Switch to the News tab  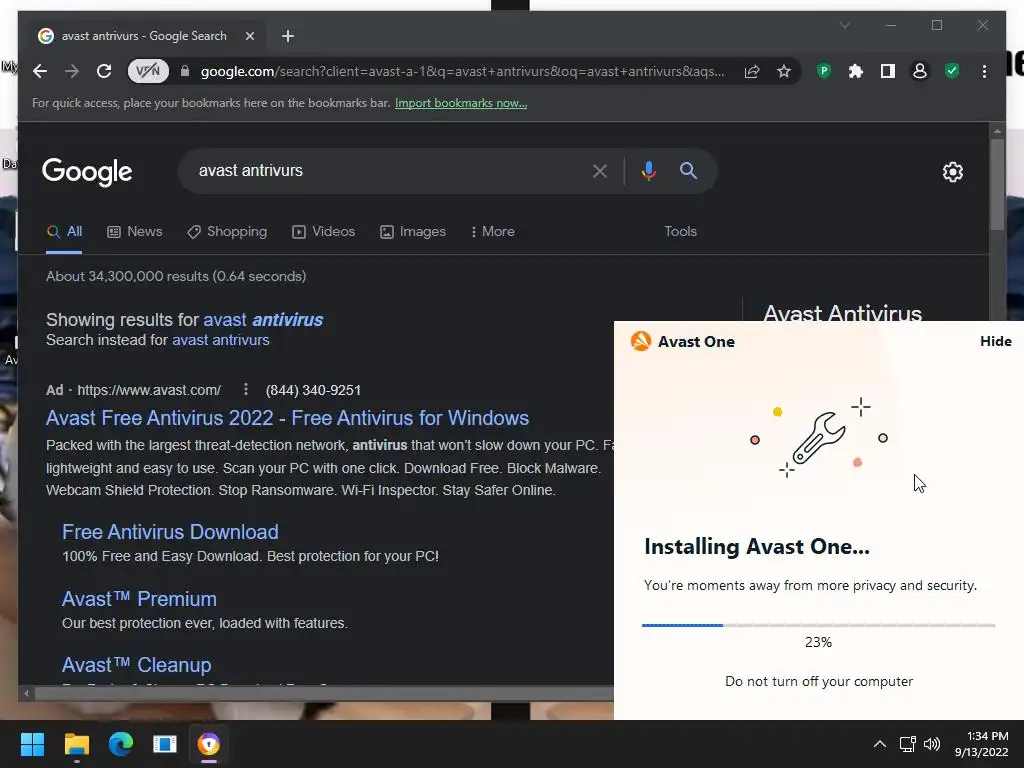tap(135, 231)
